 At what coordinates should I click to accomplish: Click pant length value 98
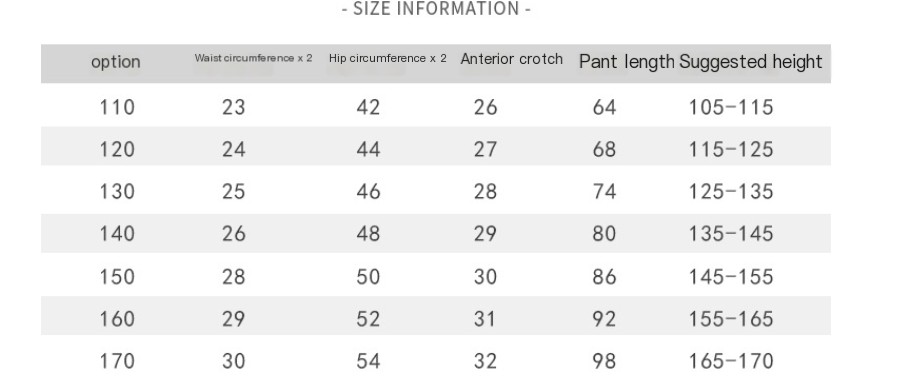[604, 361]
